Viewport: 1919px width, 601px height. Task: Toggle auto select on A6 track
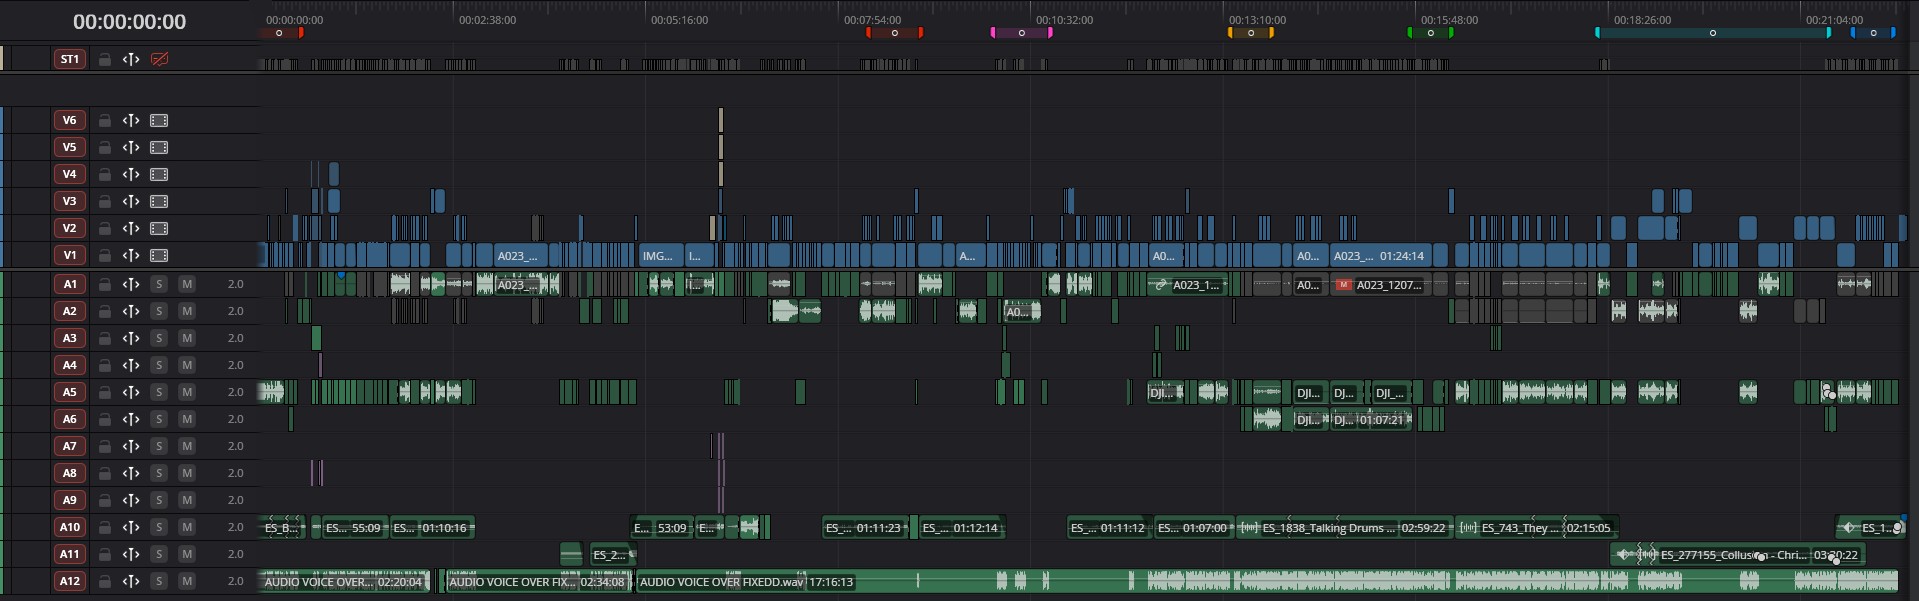pyautogui.click(x=130, y=419)
